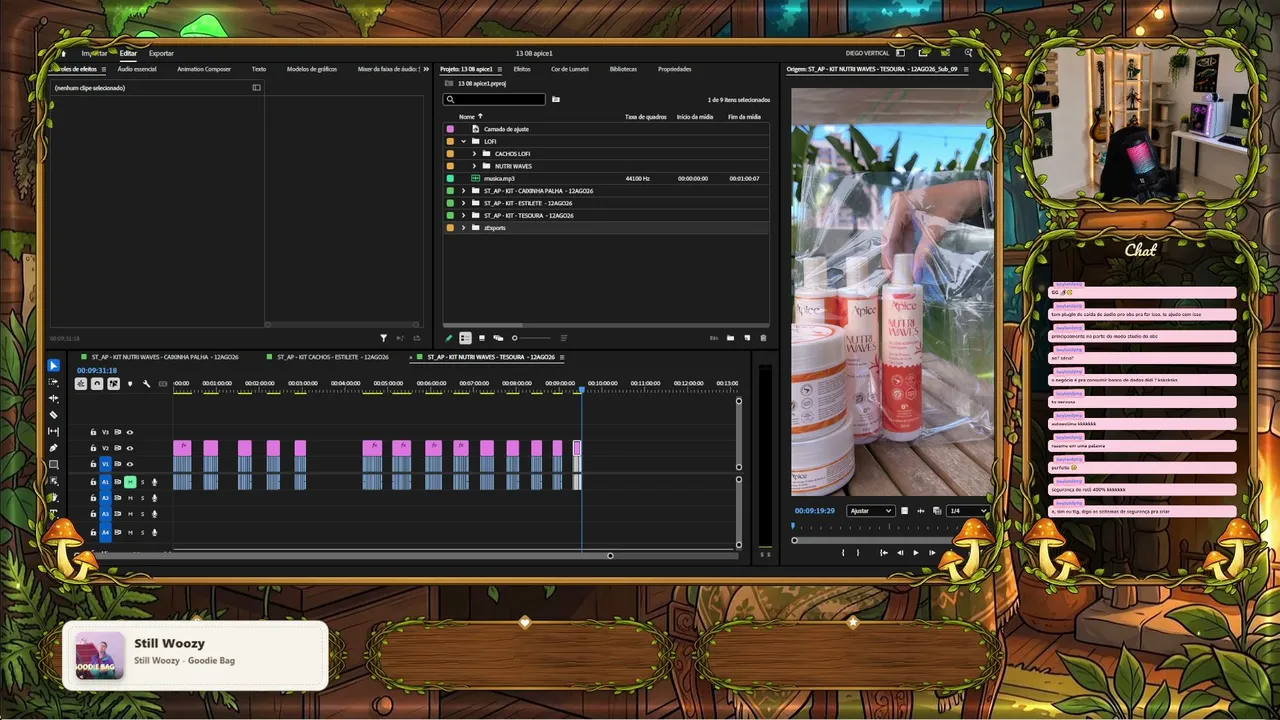The width and height of the screenshot is (1280, 720).
Task: Click timeline horizontal zoom scroll handle
Action: (610, 556)
